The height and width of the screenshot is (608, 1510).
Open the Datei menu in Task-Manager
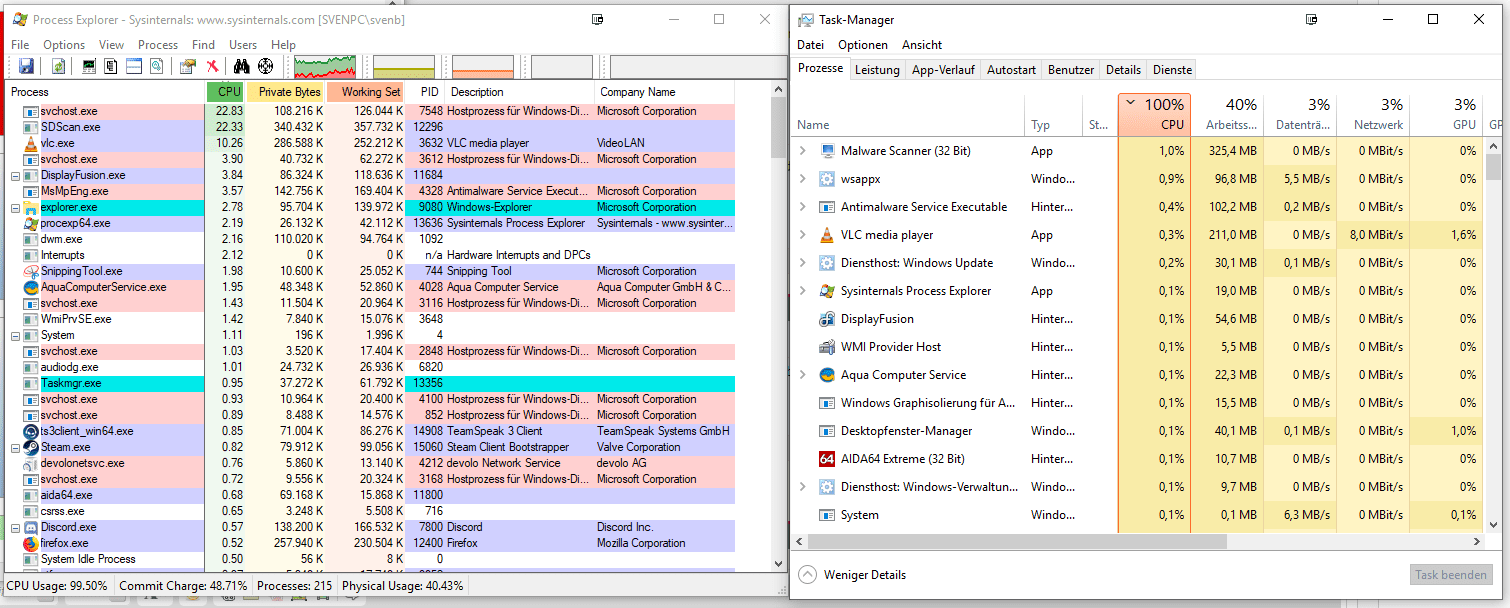click(810, 45)
